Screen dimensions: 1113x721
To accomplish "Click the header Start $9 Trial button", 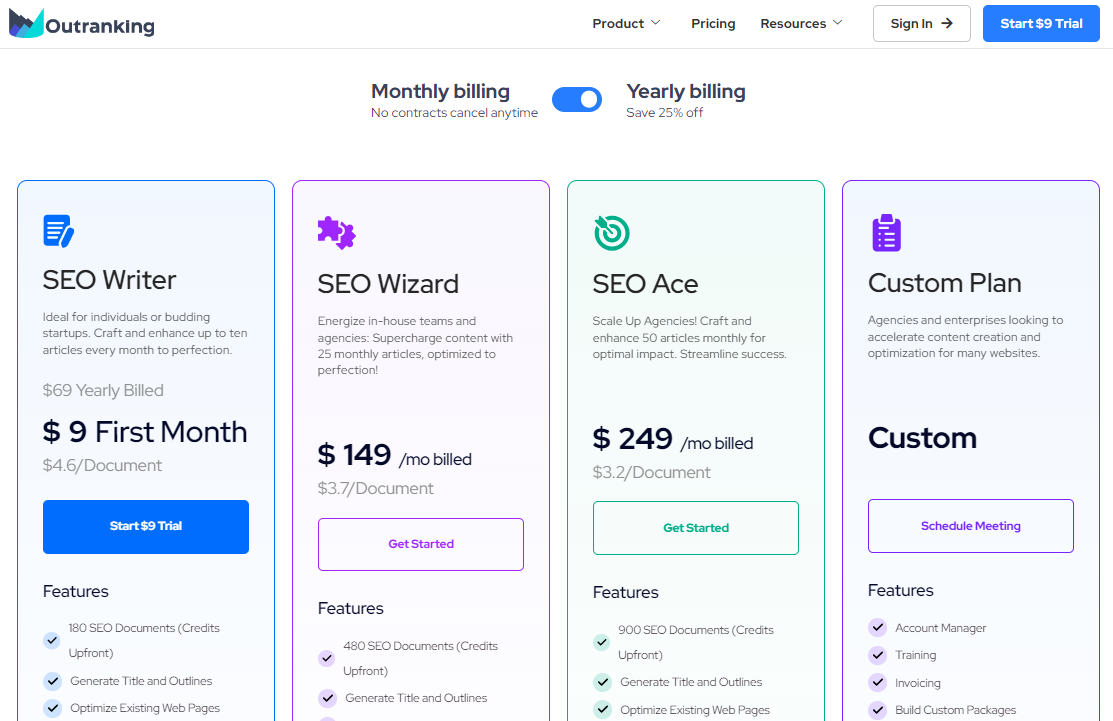I will coord(1041,23).
